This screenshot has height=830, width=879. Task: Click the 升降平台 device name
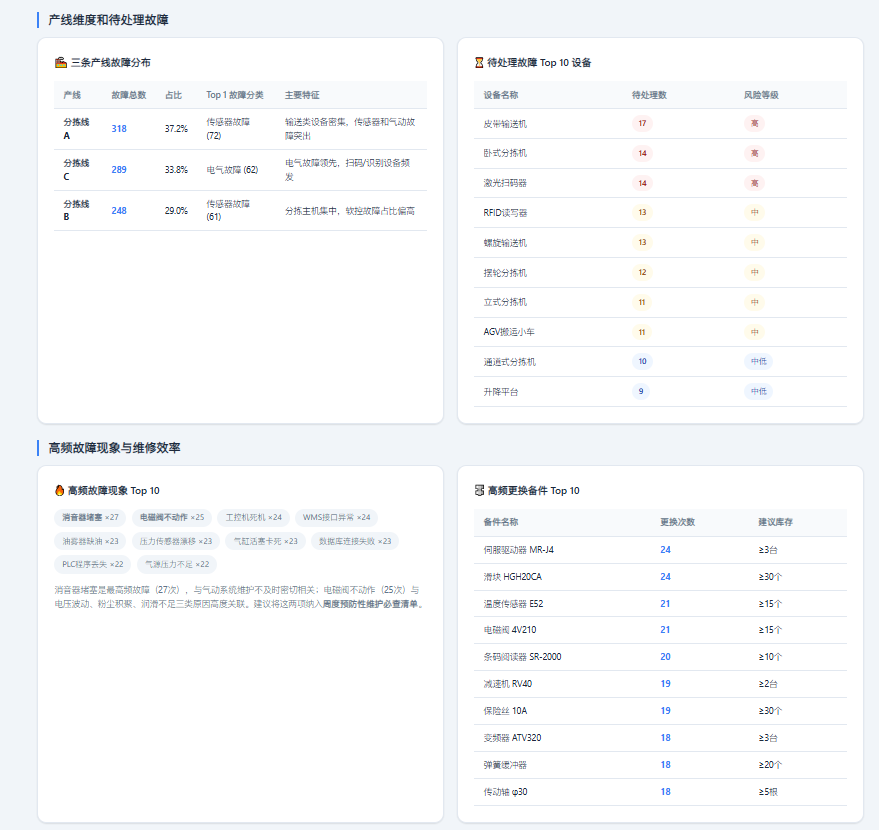[x=501, y=392]
